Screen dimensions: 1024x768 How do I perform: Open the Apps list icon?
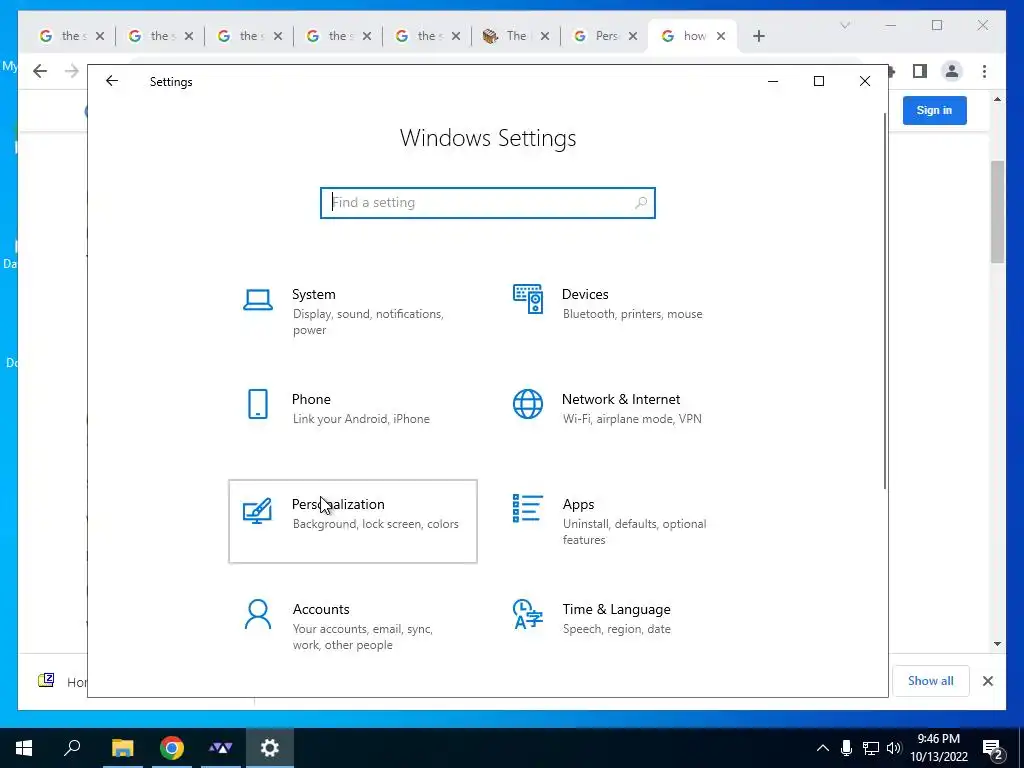click(528, 508)
